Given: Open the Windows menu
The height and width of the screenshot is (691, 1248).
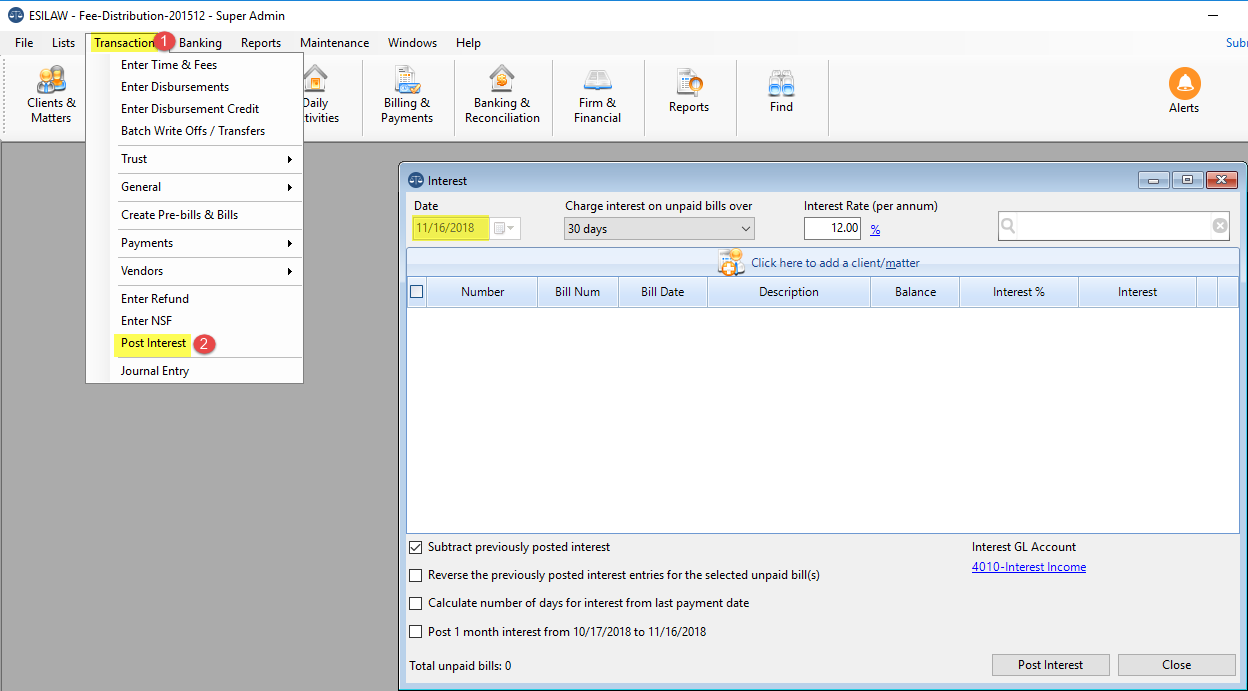Looking at the screenshot, I should coord(412,43).
